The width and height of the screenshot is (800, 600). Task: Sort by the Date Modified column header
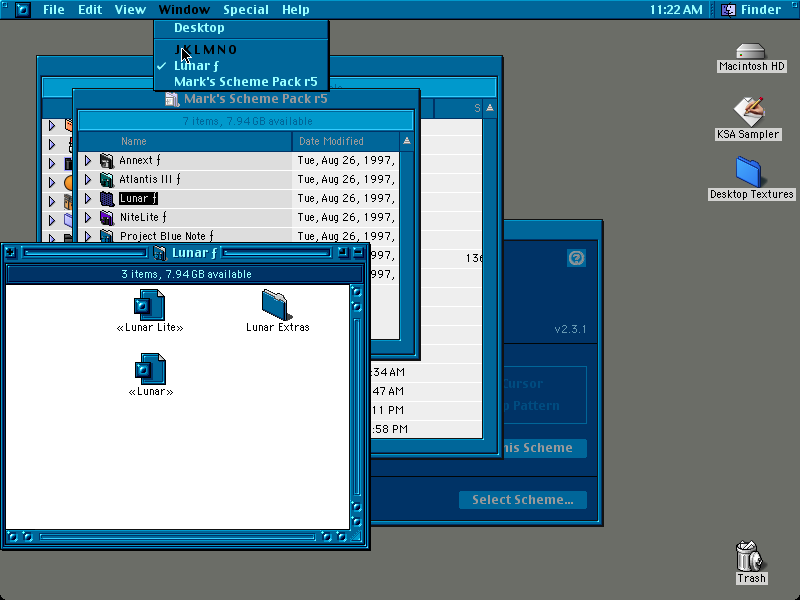coord(346,141)
